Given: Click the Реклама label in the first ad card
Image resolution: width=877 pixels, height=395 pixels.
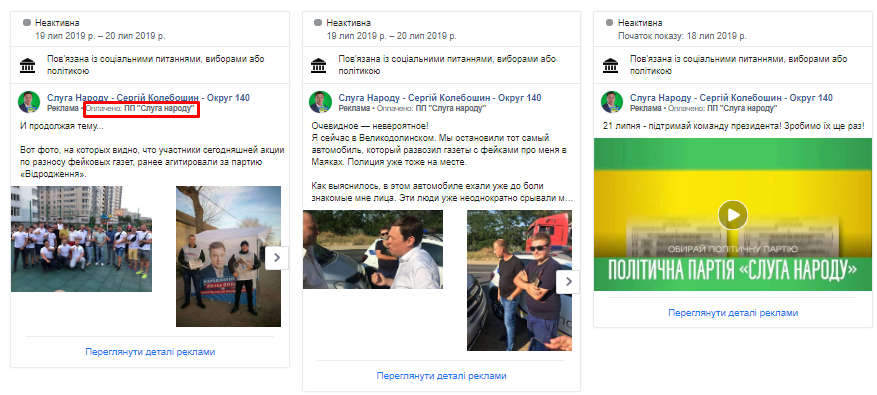Looking at the screenshot, I should pos(63,109).
